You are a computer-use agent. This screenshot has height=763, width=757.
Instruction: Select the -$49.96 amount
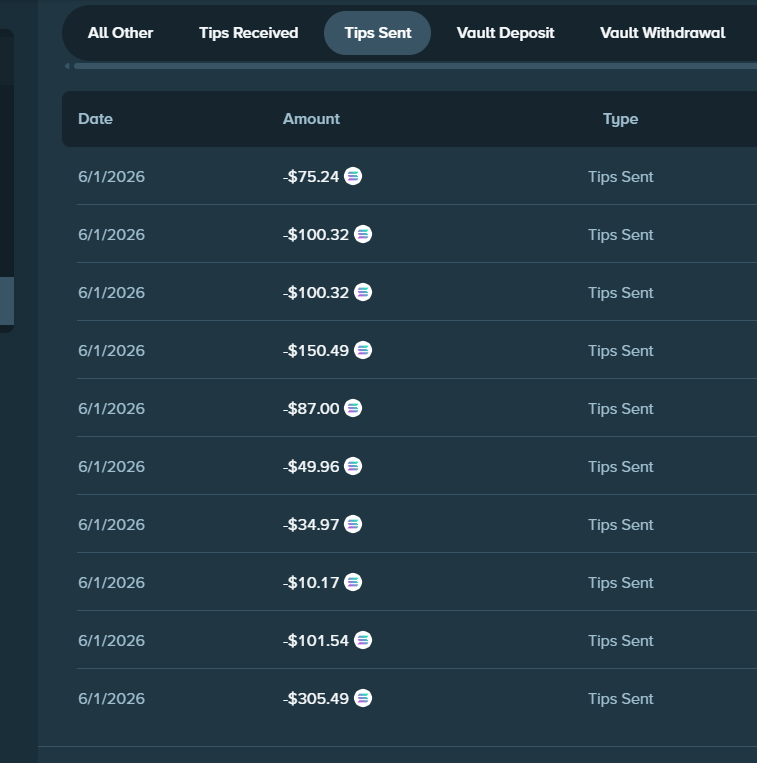point(311,467)
